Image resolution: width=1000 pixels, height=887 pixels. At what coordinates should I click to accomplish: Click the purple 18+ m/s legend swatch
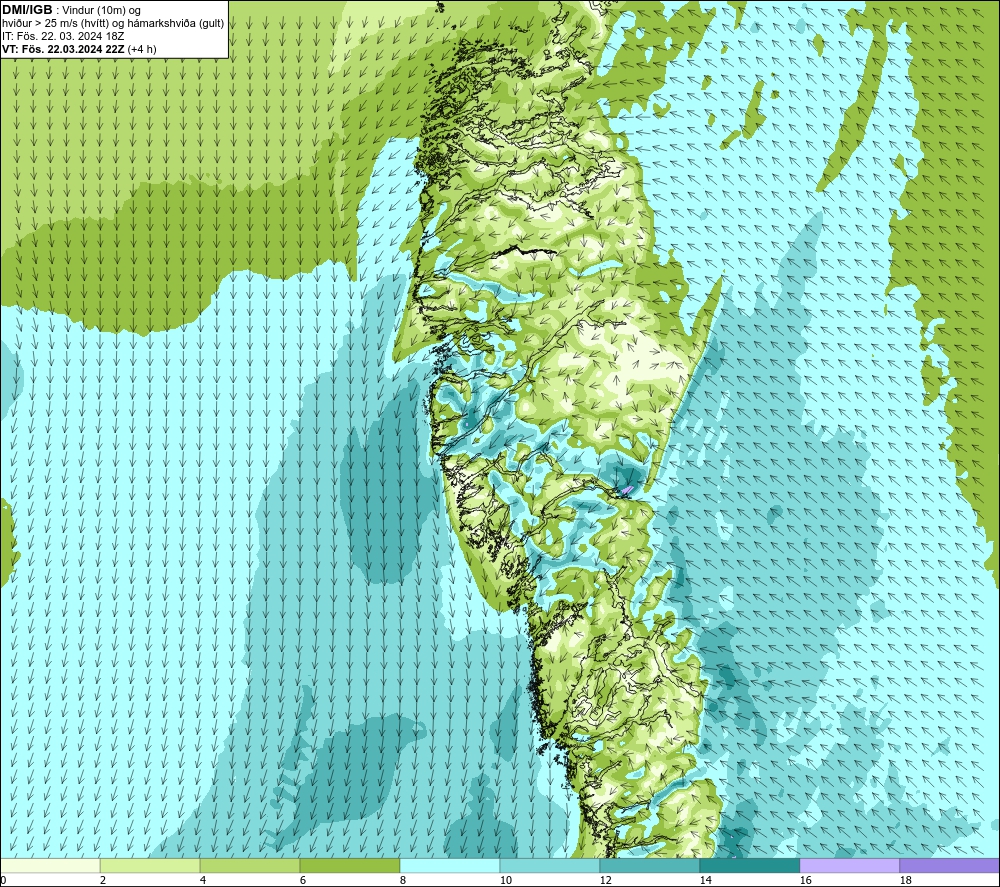[x=949, y=865]
